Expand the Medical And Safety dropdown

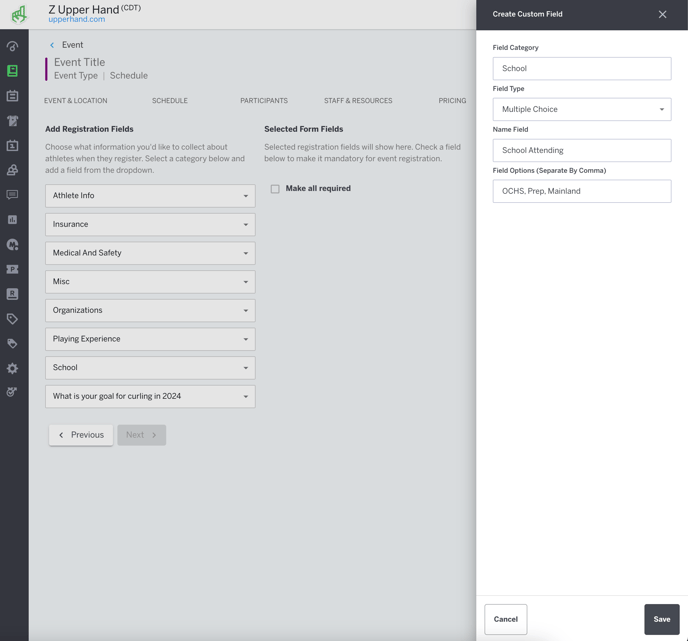pos(150,253)
